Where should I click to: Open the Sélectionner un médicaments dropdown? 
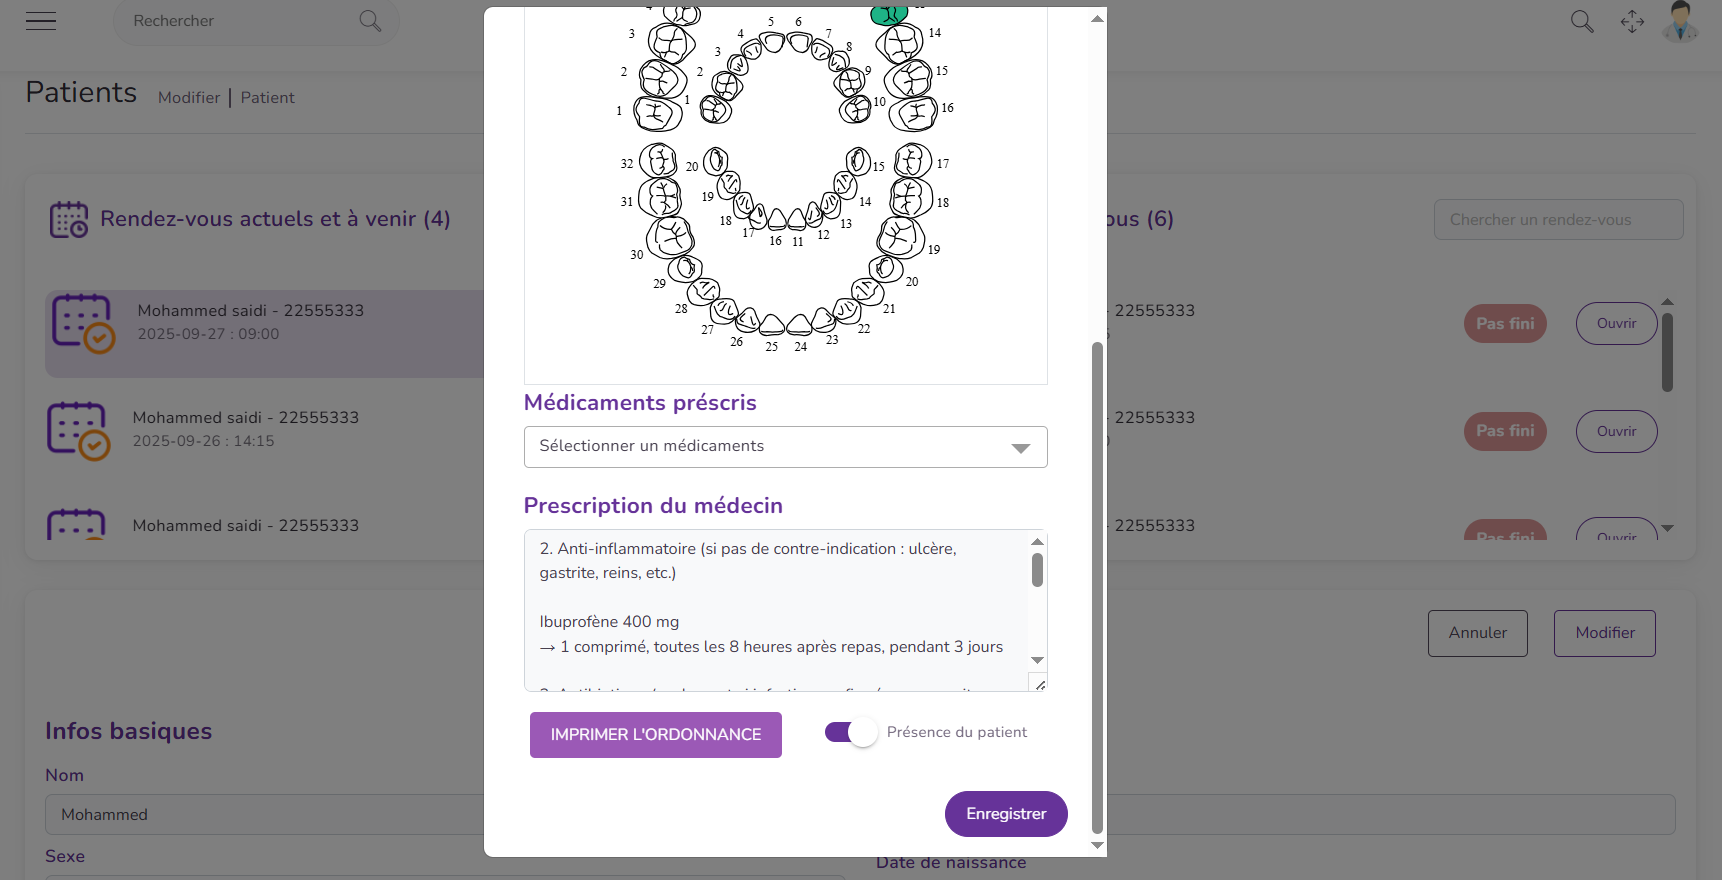coord(785,447)
